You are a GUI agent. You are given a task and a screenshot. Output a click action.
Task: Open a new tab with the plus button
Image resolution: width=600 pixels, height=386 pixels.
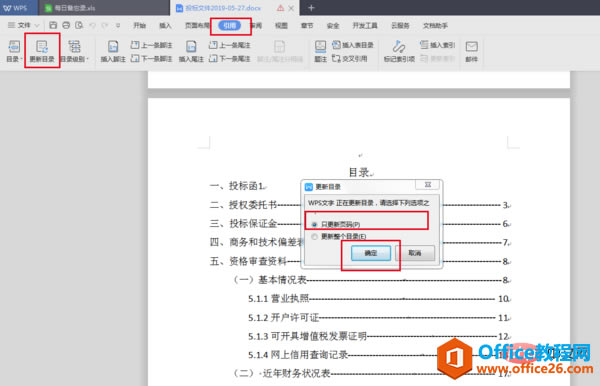[x=311, y=8]
